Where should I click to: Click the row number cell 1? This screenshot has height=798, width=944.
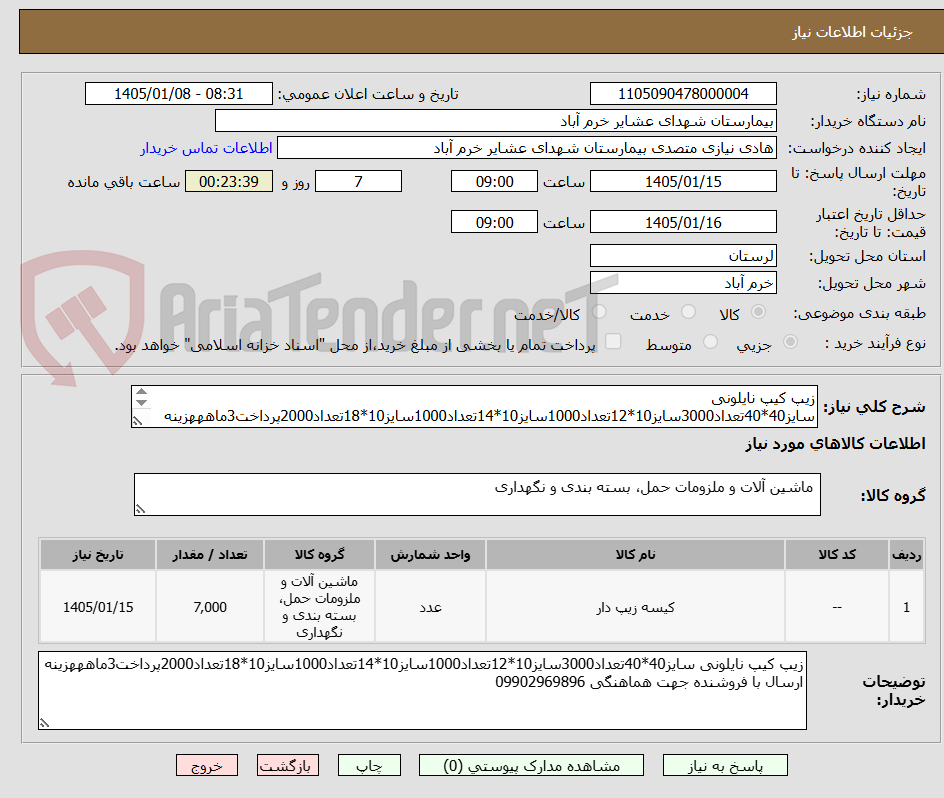pos(907,607)
